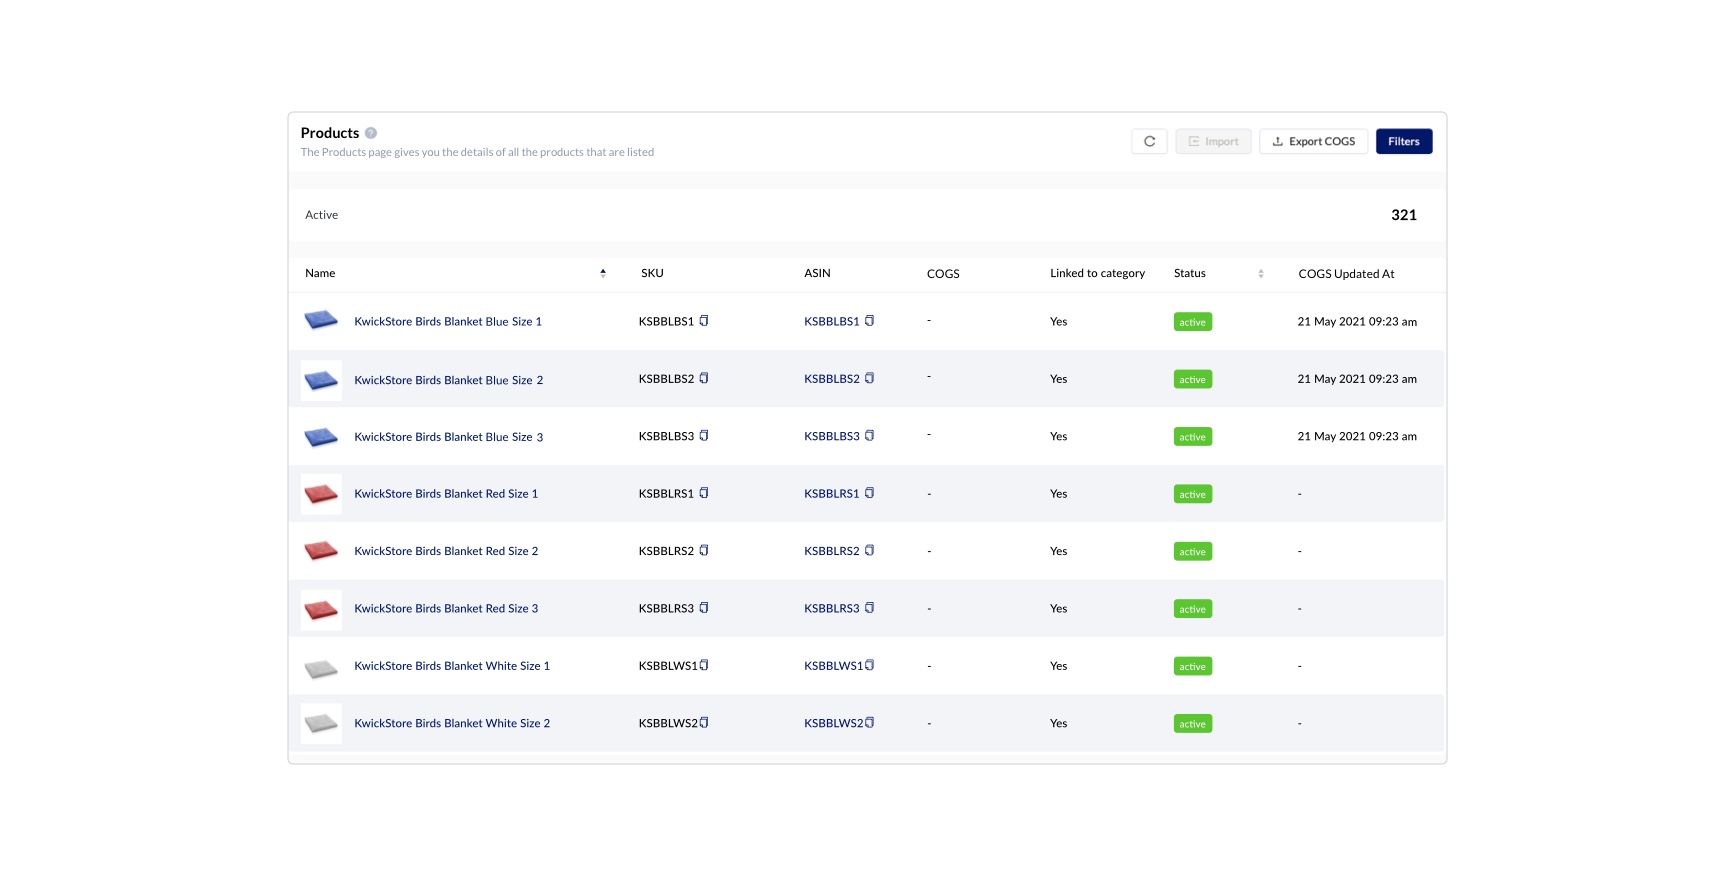Copy ASIN KSBBLWS1 using copy icon
This screenshot has width=1734, height=876.
(869, 665)
